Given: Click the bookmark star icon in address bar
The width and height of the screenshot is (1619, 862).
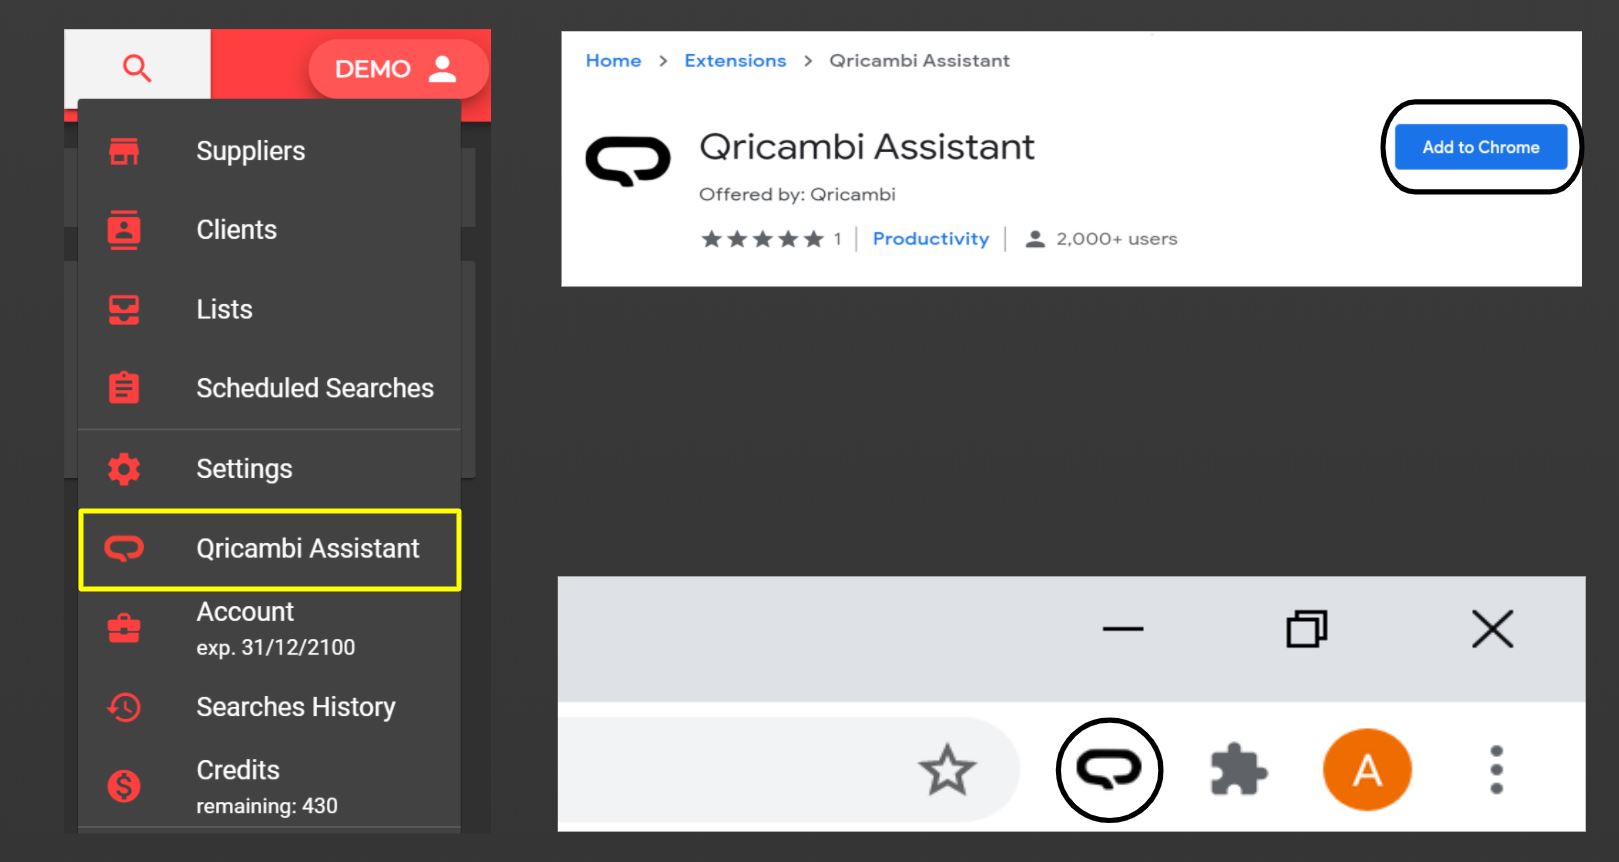Looking at the screenshot, I should (947, 770).
